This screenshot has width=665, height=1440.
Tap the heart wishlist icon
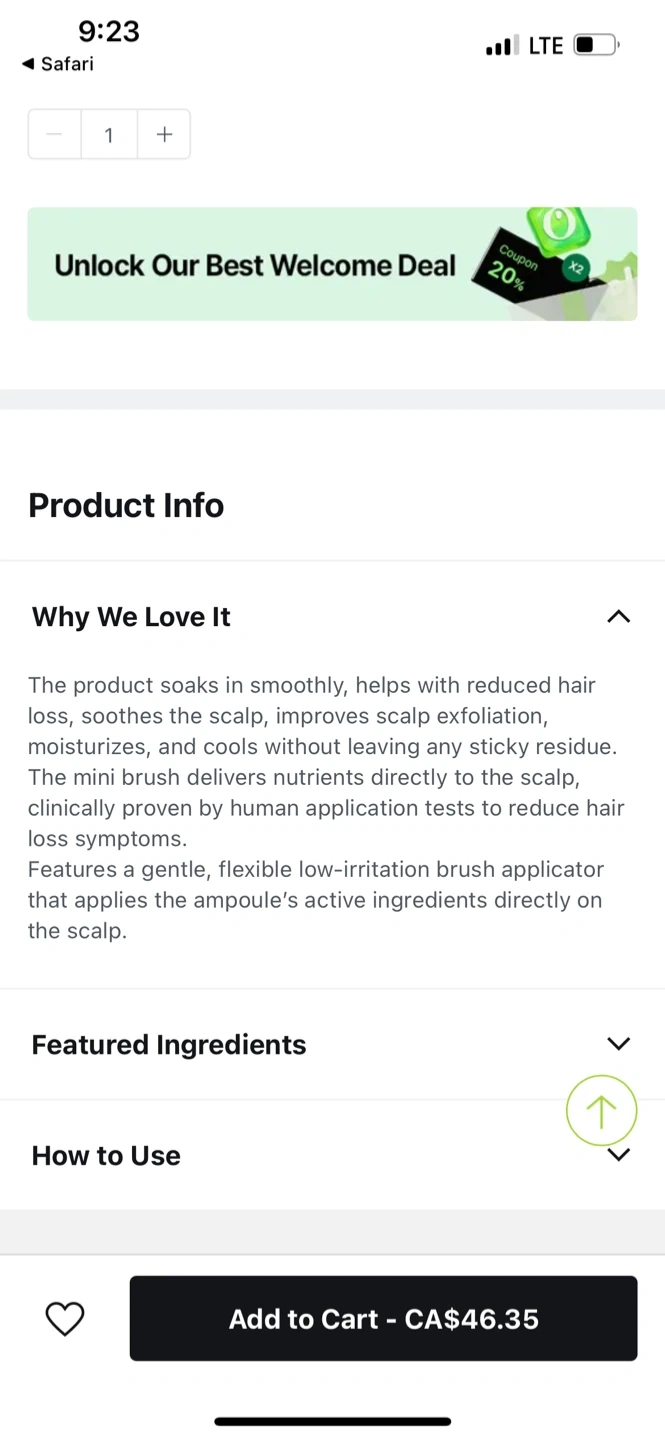(65, 1318)
